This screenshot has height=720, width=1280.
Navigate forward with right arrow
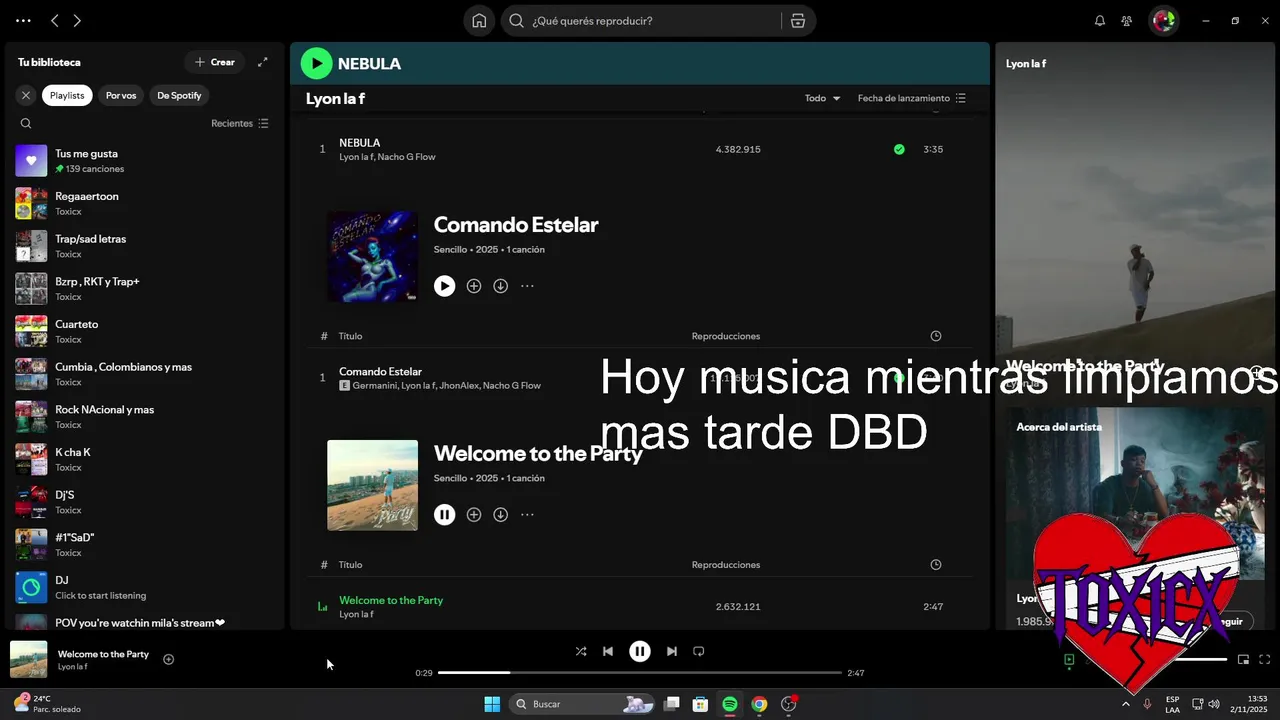pos(77,21)
